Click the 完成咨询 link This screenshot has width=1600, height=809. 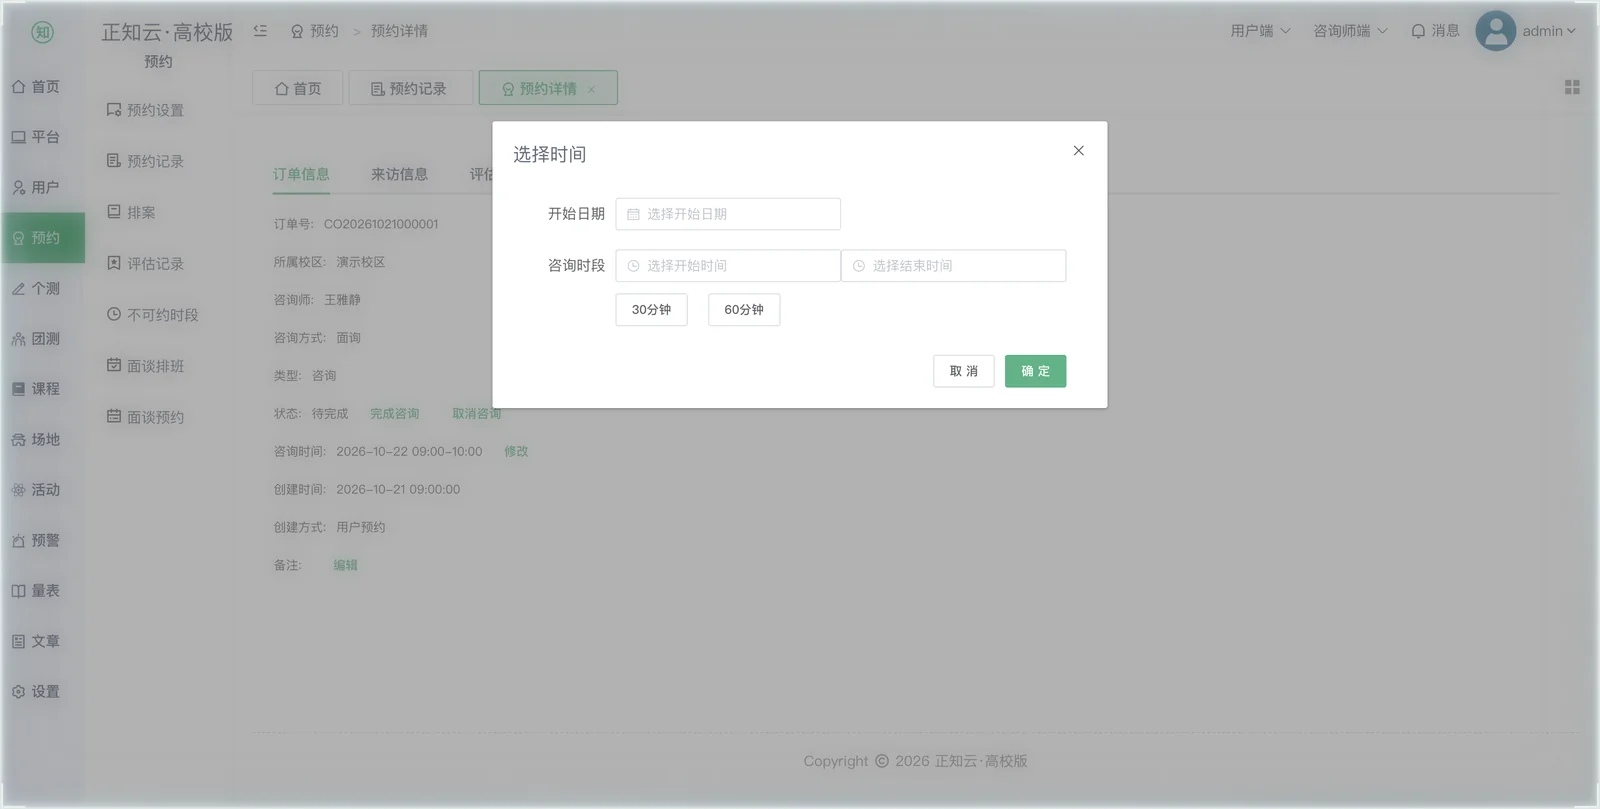tap(395, 413)
